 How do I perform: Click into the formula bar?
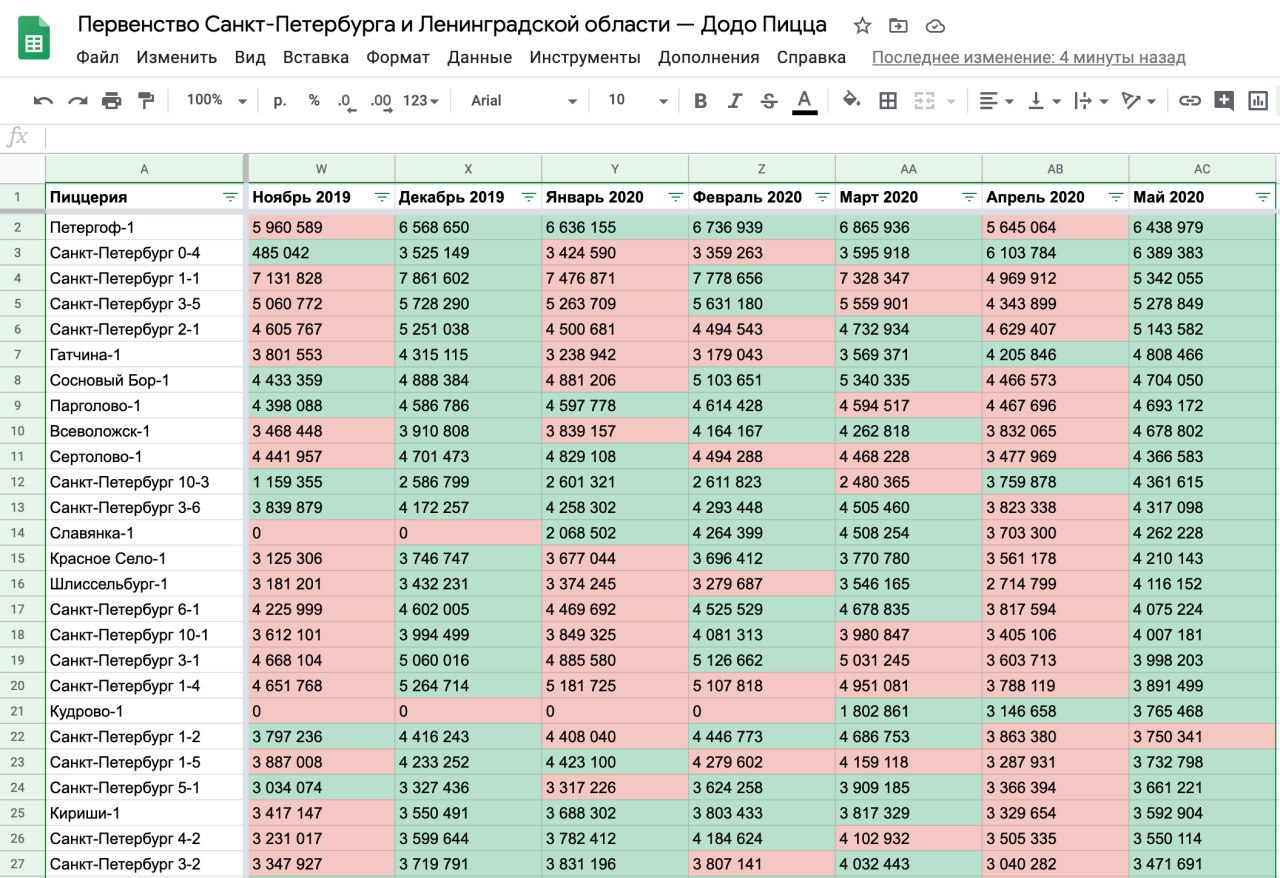pos(660,138)
